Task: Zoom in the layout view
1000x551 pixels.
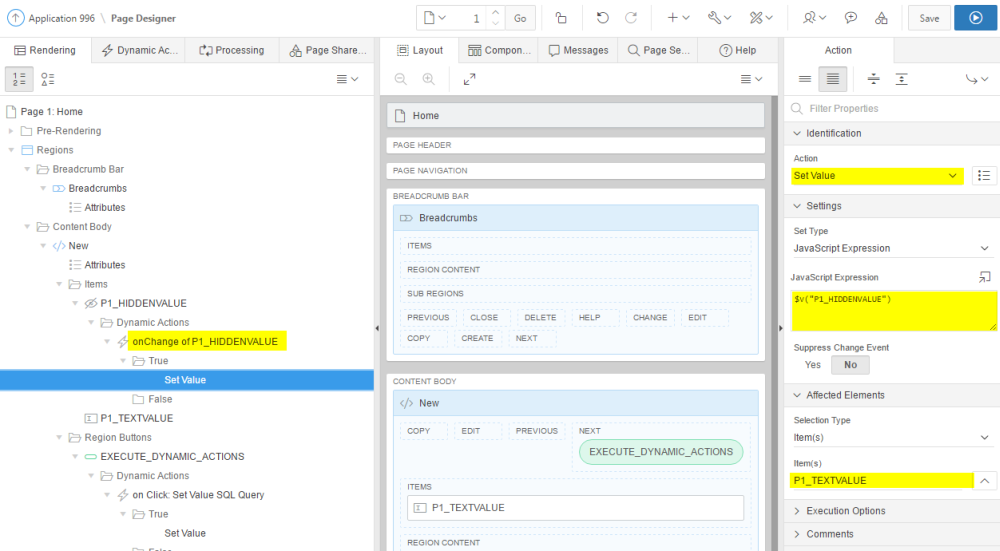Action: click(429, 79)
